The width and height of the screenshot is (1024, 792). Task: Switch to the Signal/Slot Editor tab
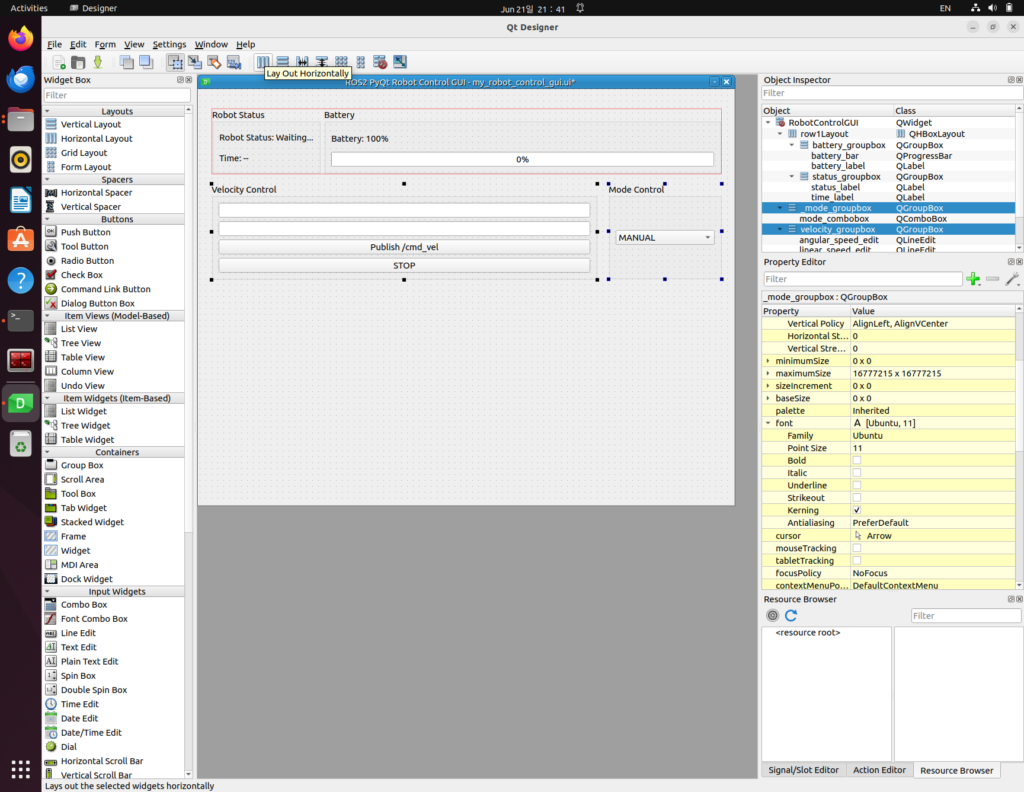803,770
